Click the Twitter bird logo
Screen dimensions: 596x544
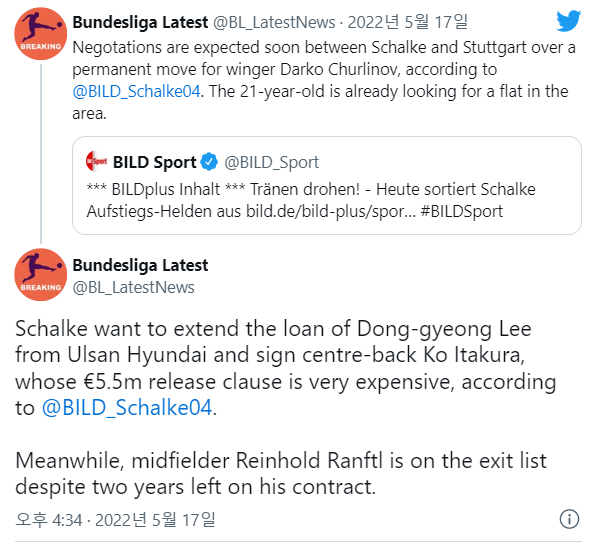point(568,21)
